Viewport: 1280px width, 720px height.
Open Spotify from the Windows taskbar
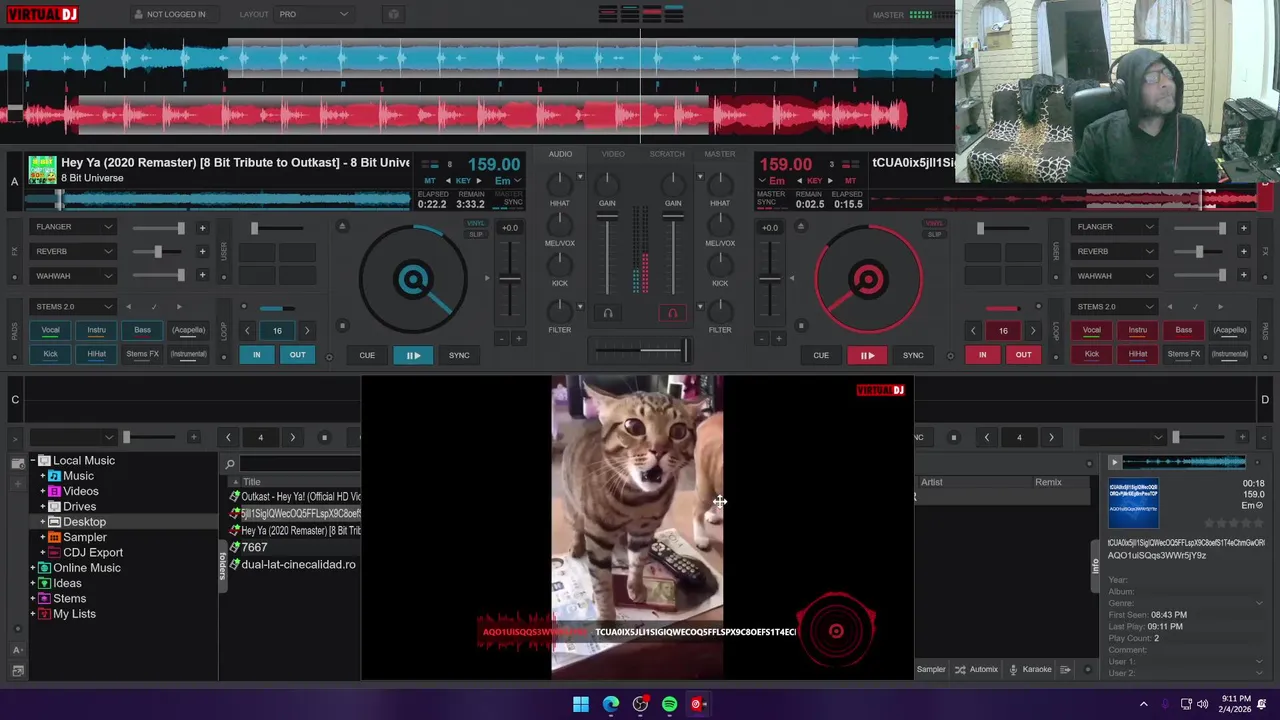click(x=669, y=704)
